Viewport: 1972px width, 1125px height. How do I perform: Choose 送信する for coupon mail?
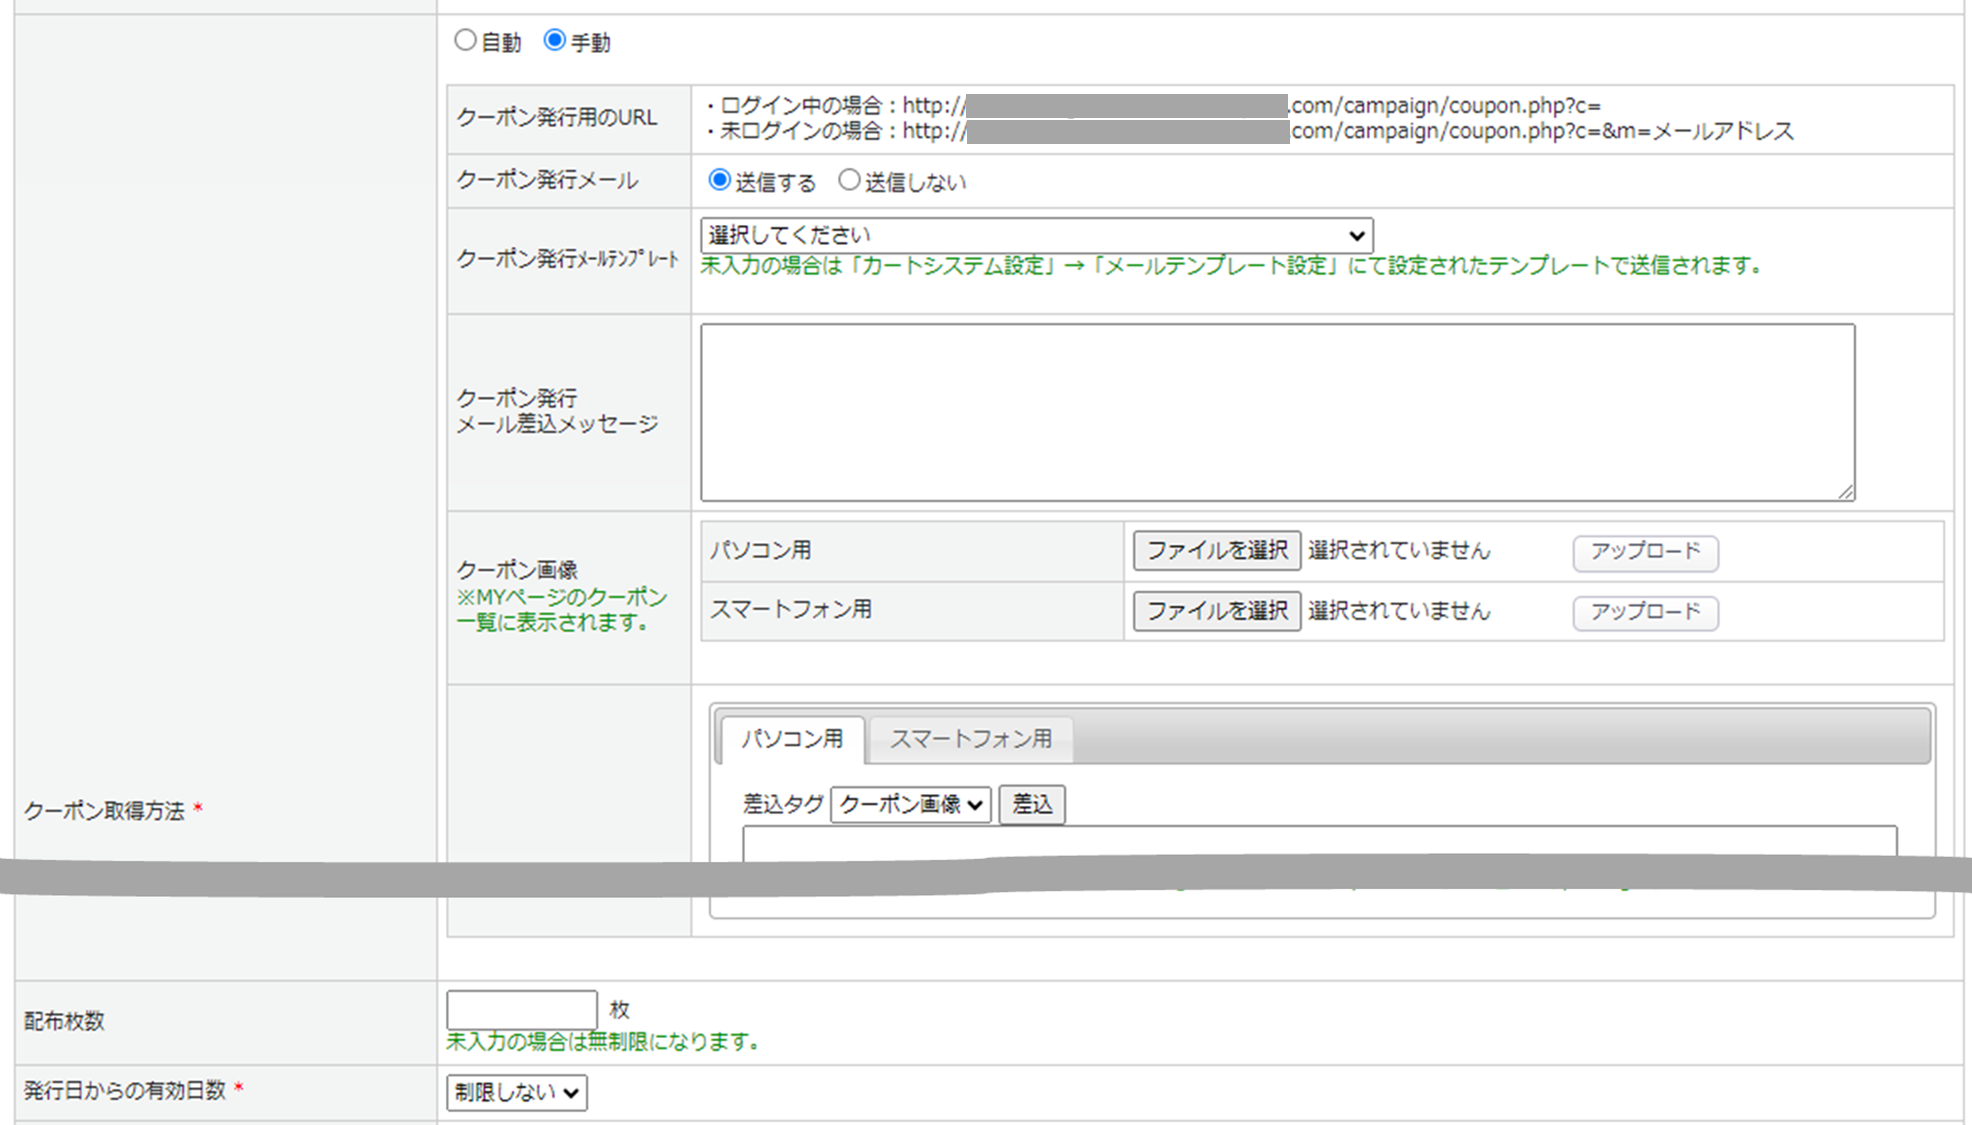tap(719, 180)
